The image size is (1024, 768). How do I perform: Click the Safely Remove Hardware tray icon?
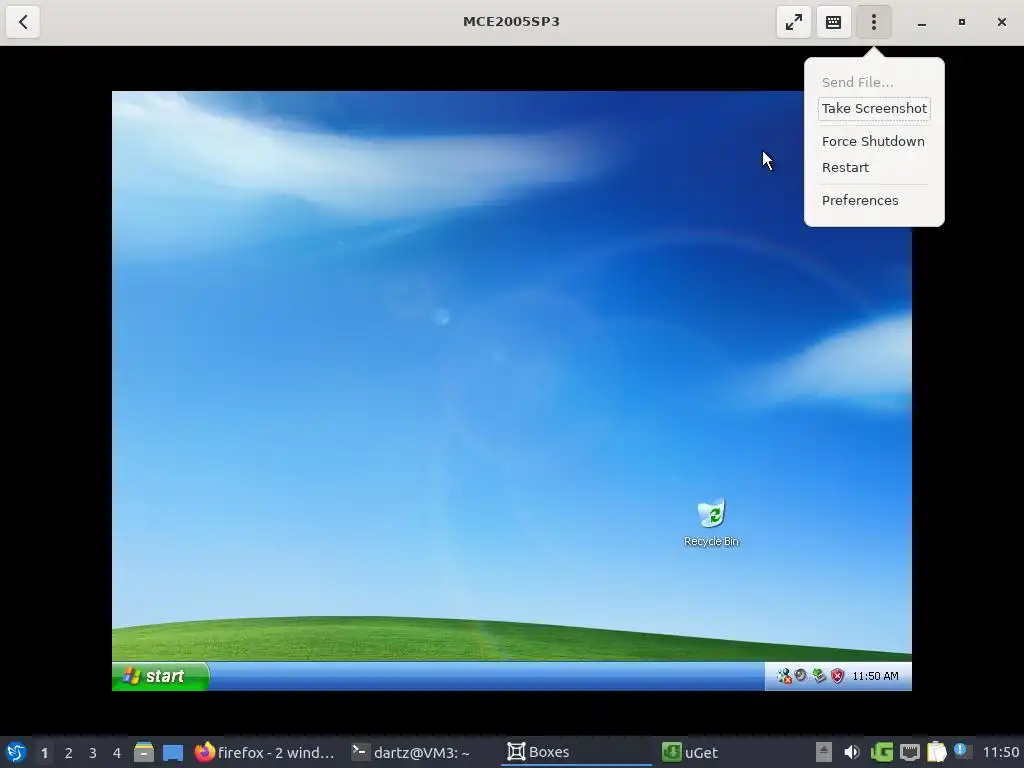coord(819,676)
